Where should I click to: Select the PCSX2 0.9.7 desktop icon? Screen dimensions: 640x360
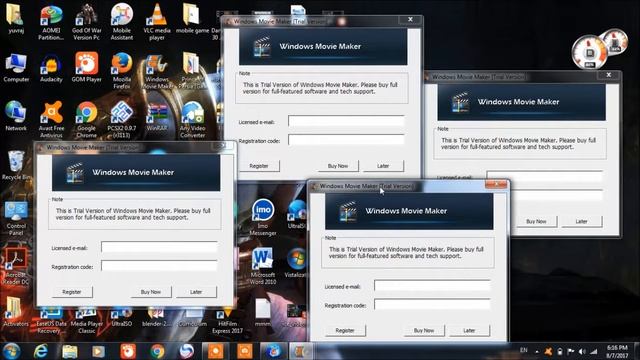(122, 120)
